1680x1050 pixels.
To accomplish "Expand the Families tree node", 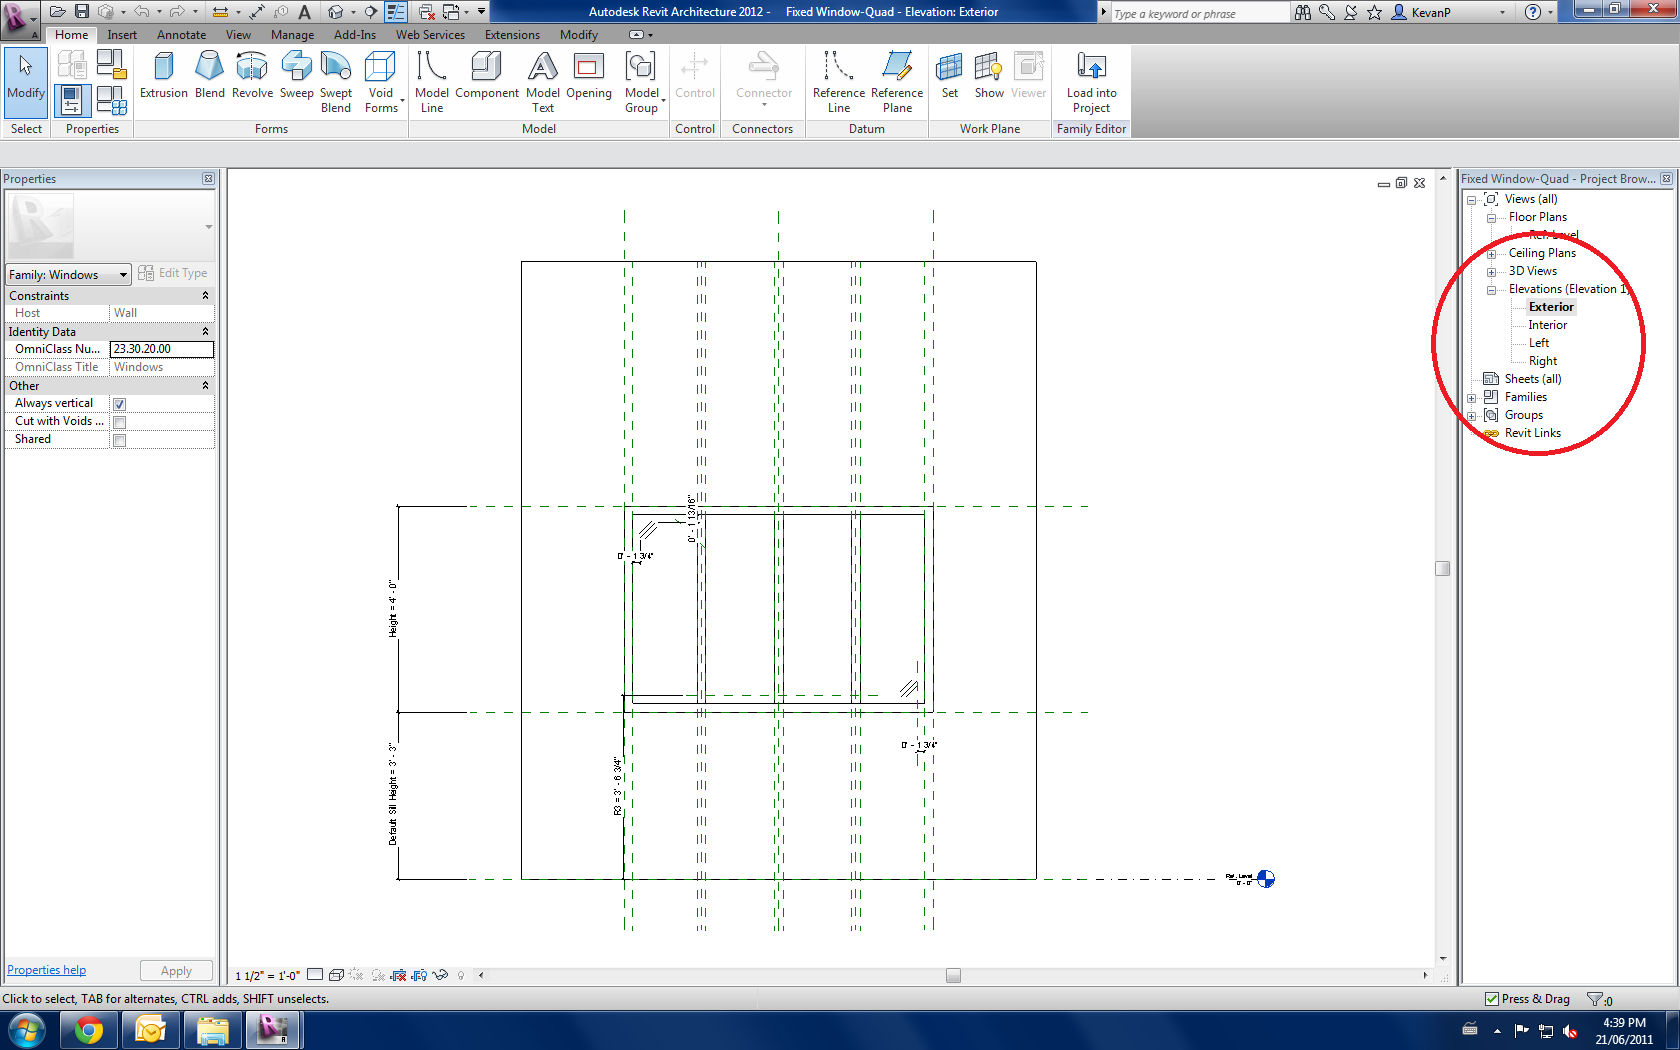I will coord(1472,398).
